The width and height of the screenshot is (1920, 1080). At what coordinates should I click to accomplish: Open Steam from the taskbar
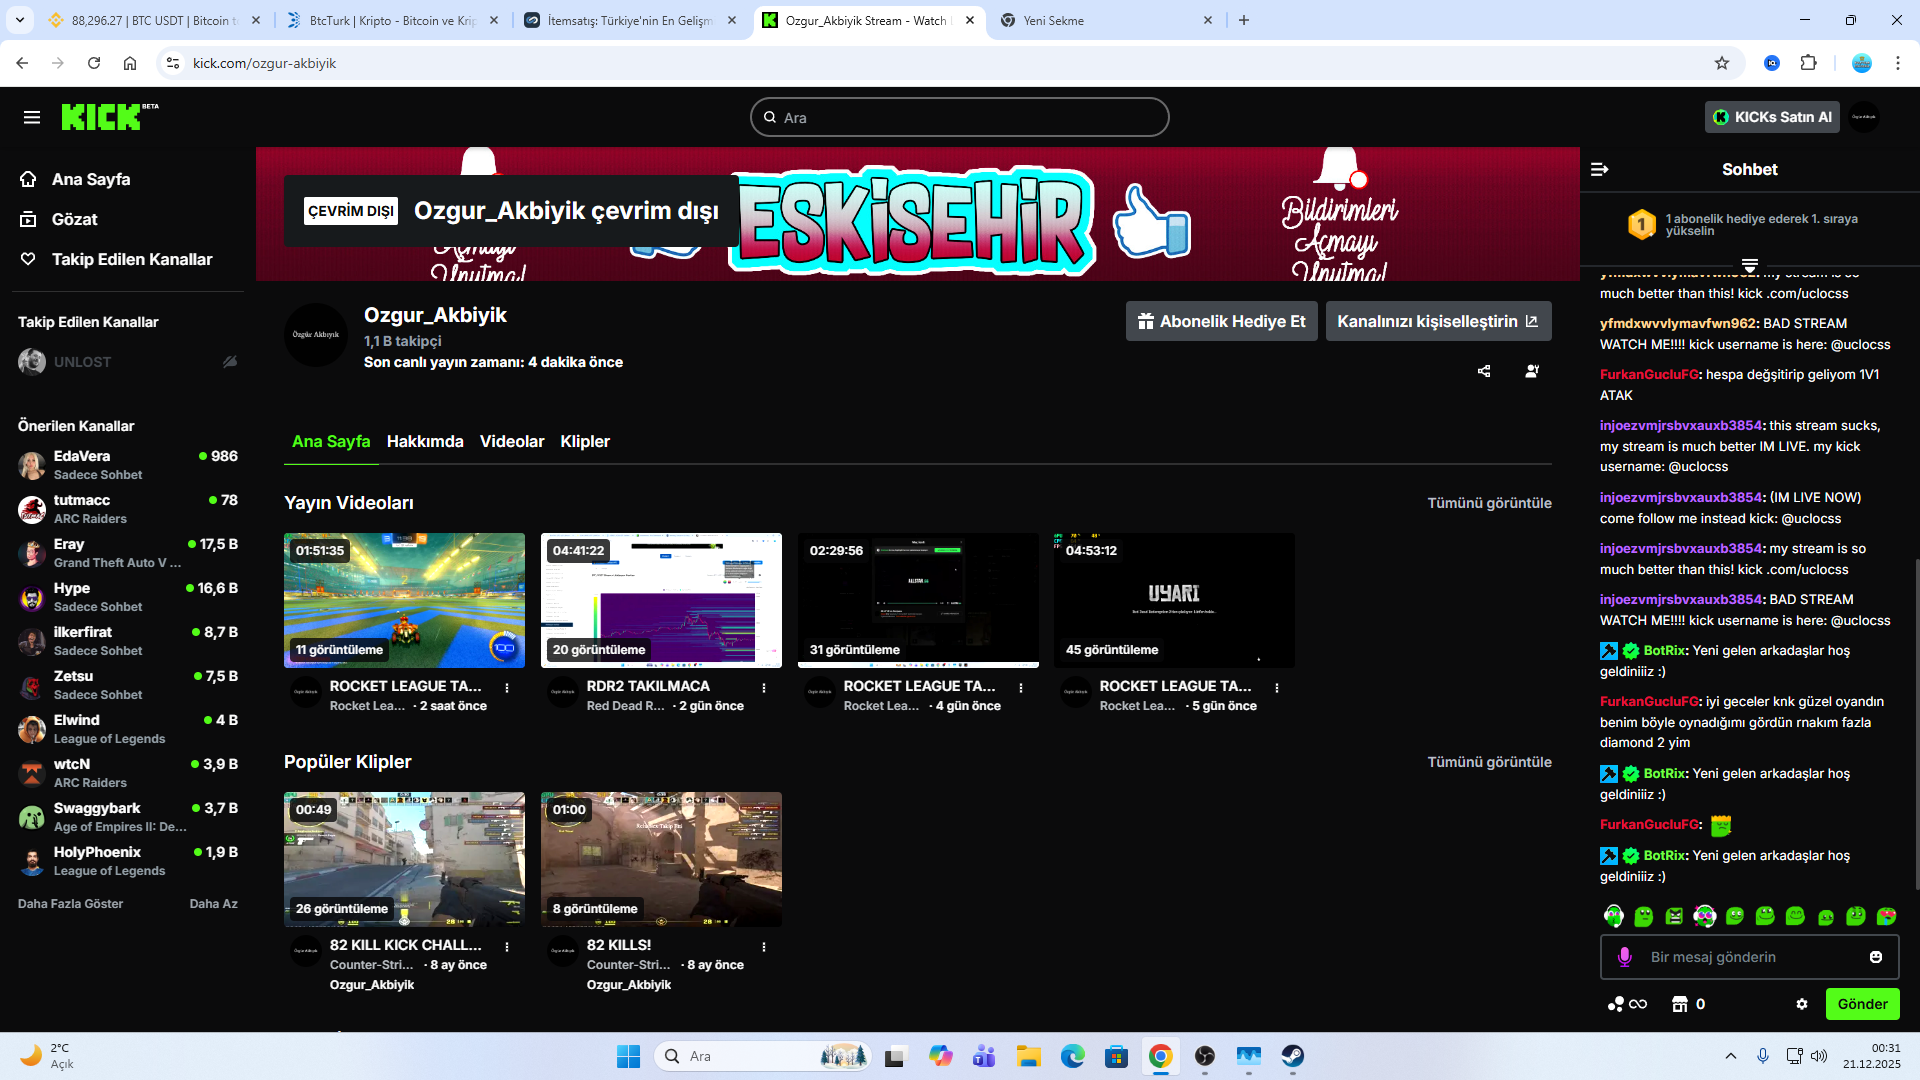pos(1293,1056)
